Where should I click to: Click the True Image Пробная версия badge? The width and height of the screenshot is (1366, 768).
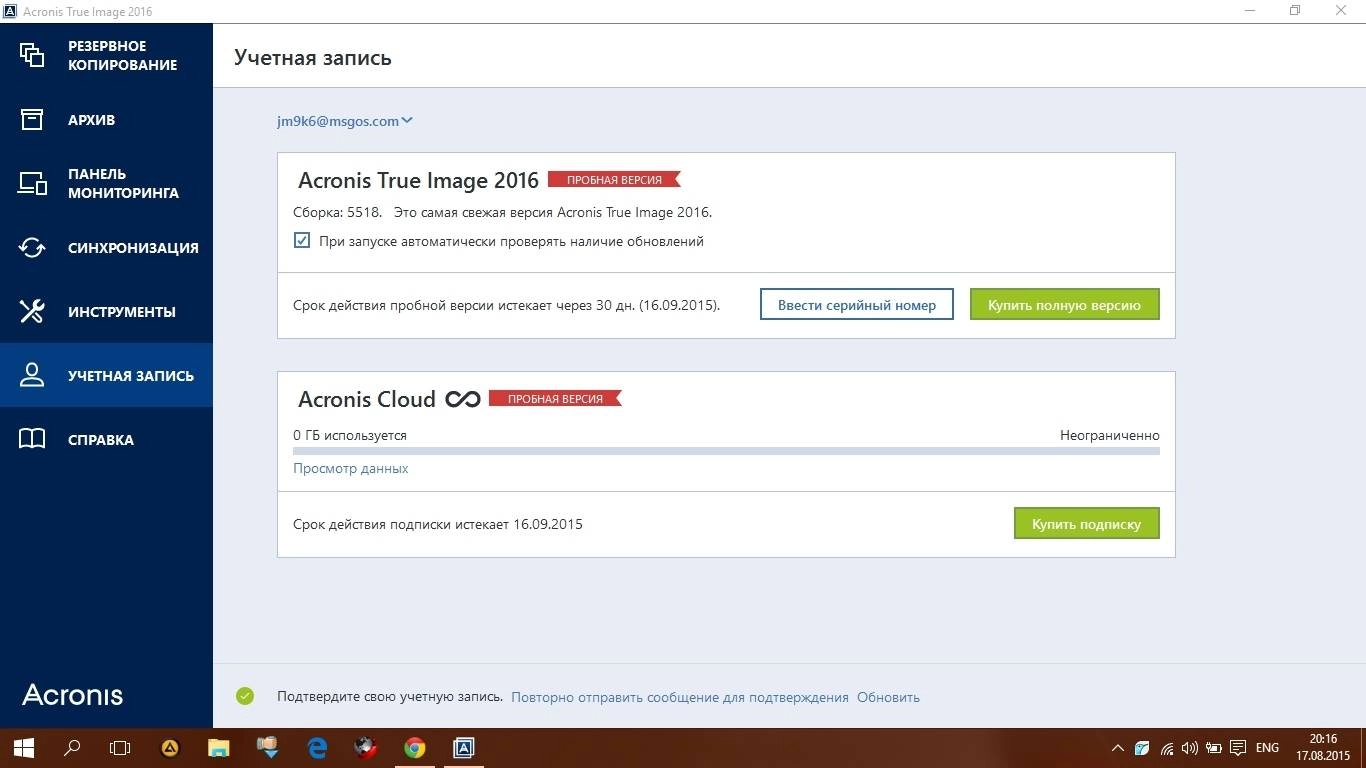pos(614,180)
